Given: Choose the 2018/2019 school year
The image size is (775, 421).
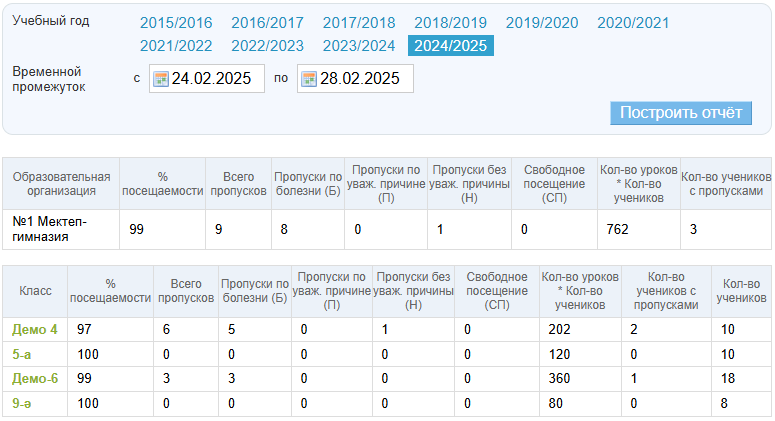Looking at the screenshot, I should 450,23.
